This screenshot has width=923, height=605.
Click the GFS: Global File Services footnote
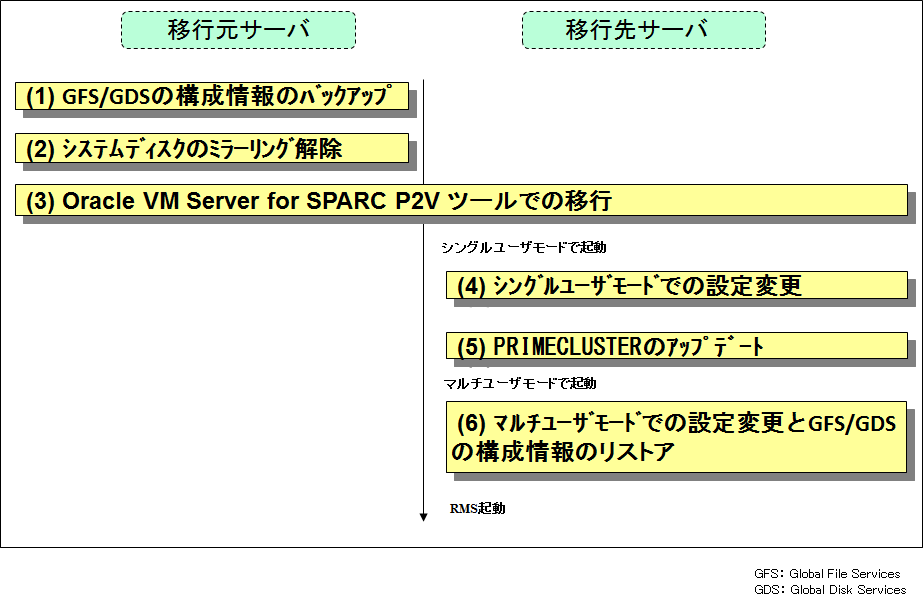(827, 574)
